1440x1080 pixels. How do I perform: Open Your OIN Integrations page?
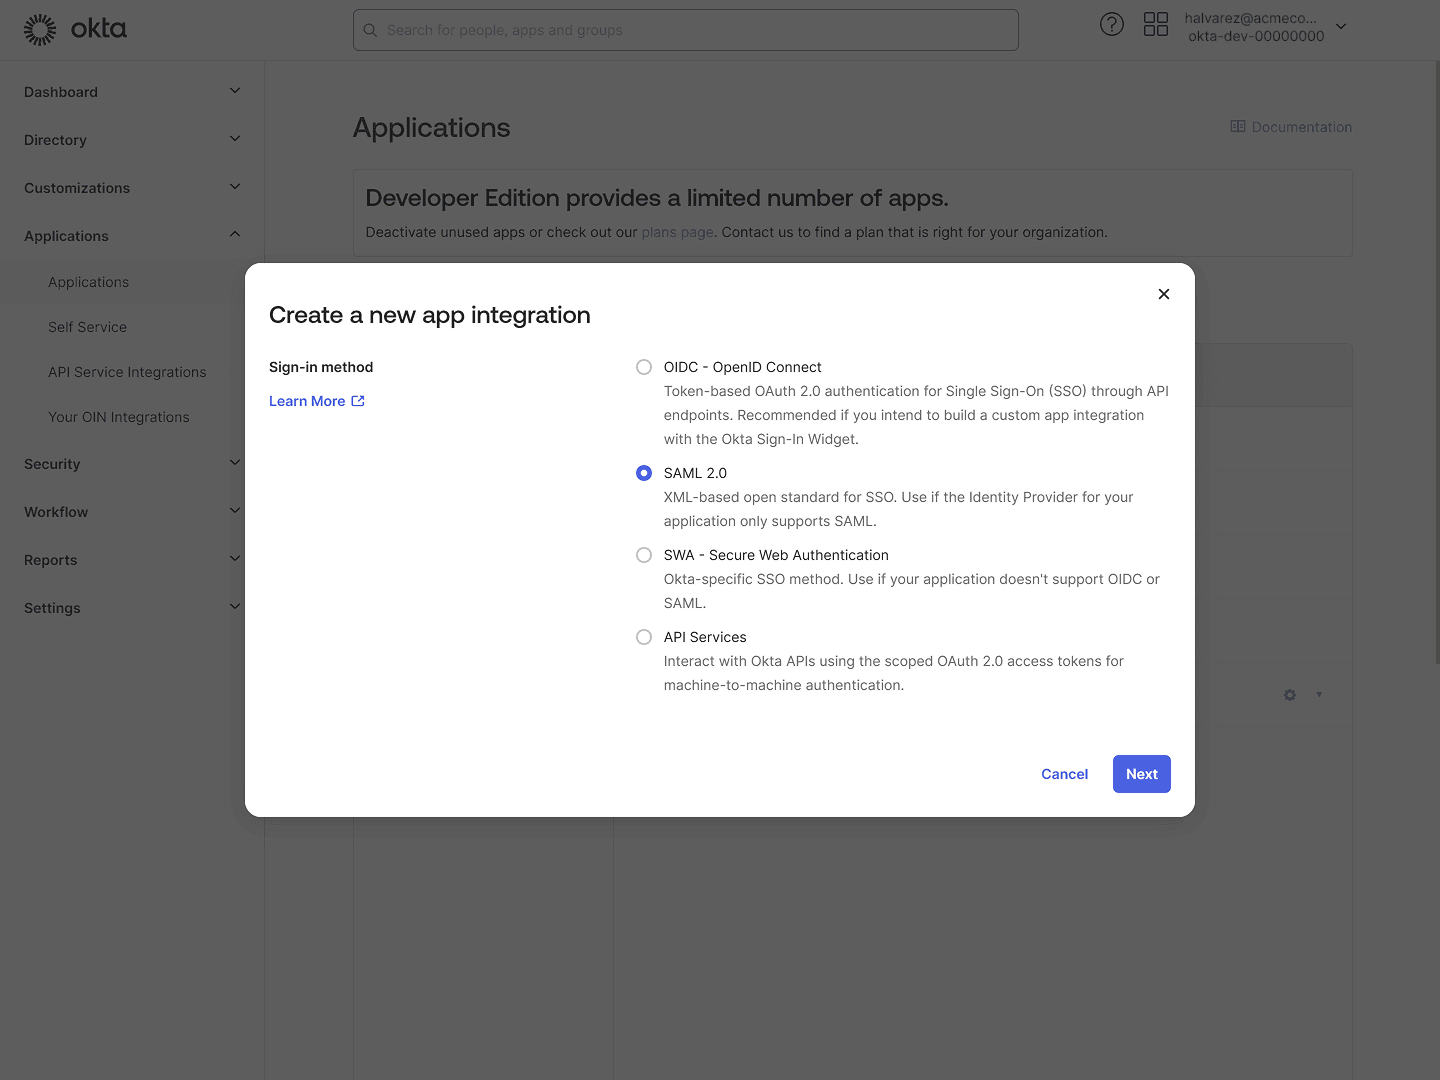point(118,417)
